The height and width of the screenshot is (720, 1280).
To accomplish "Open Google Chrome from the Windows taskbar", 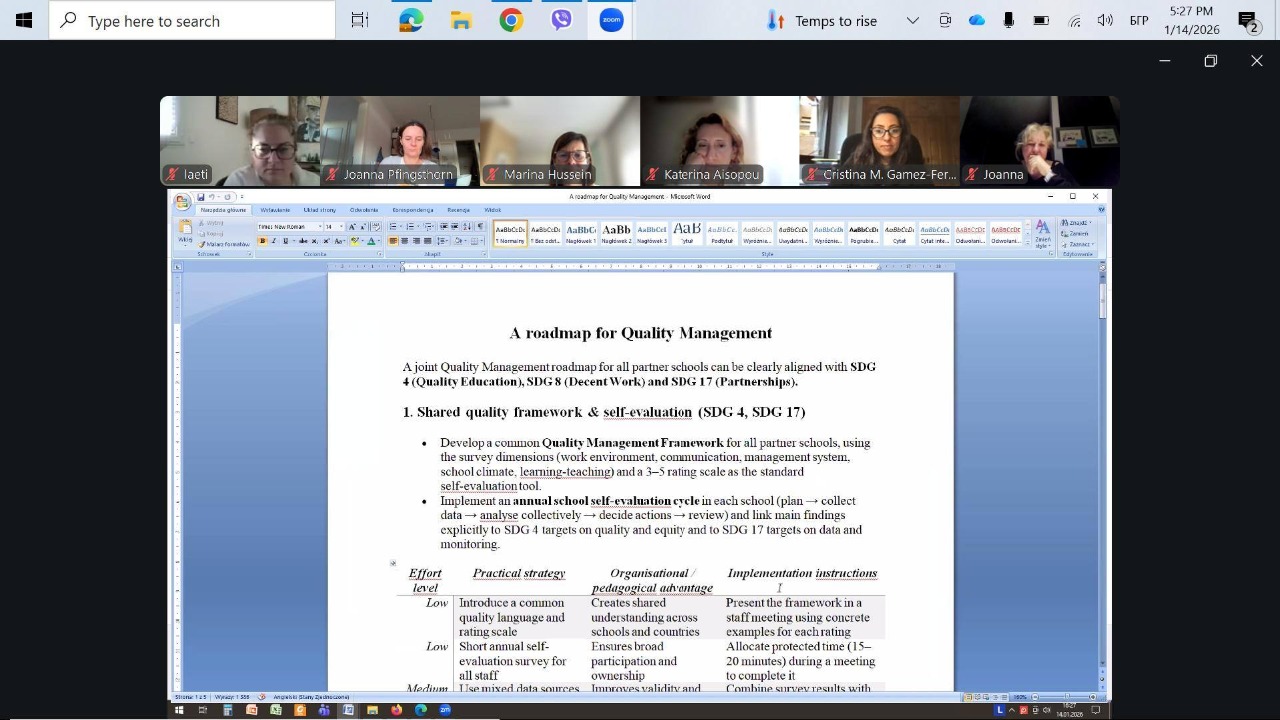I will (x=511, y=20).
